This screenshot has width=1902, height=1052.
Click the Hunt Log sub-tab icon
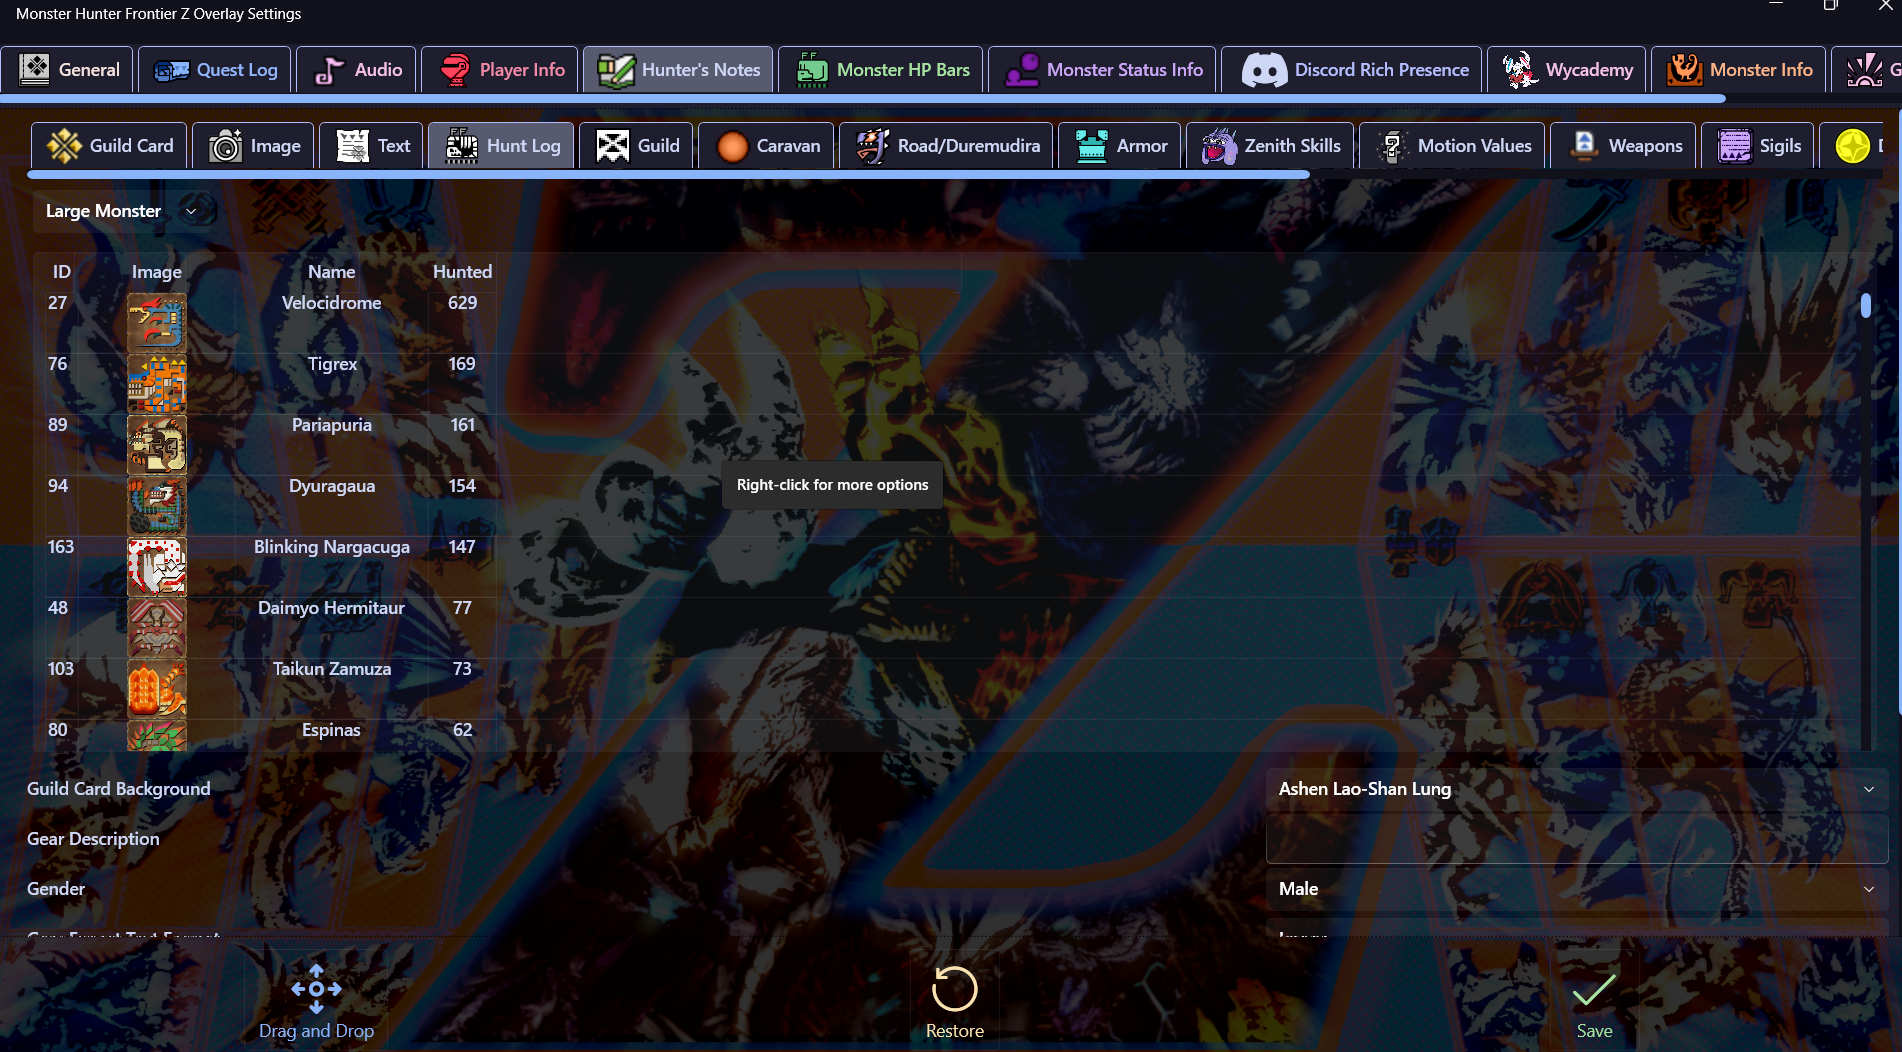point(461,146)
